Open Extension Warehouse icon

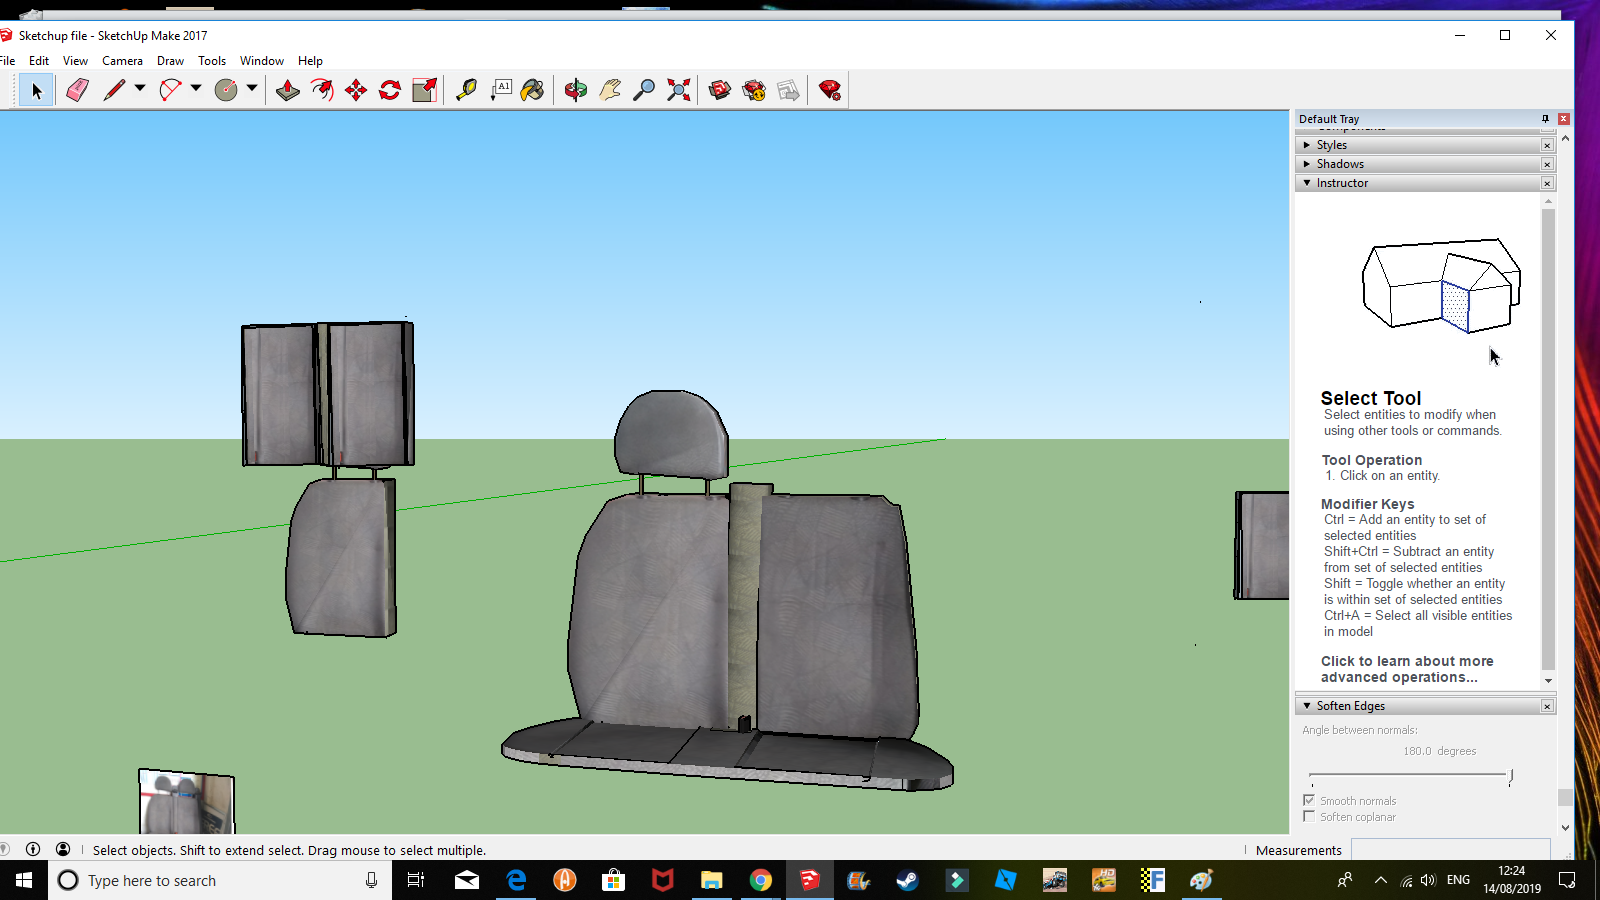pyautogui.click(x=754, y=90)
